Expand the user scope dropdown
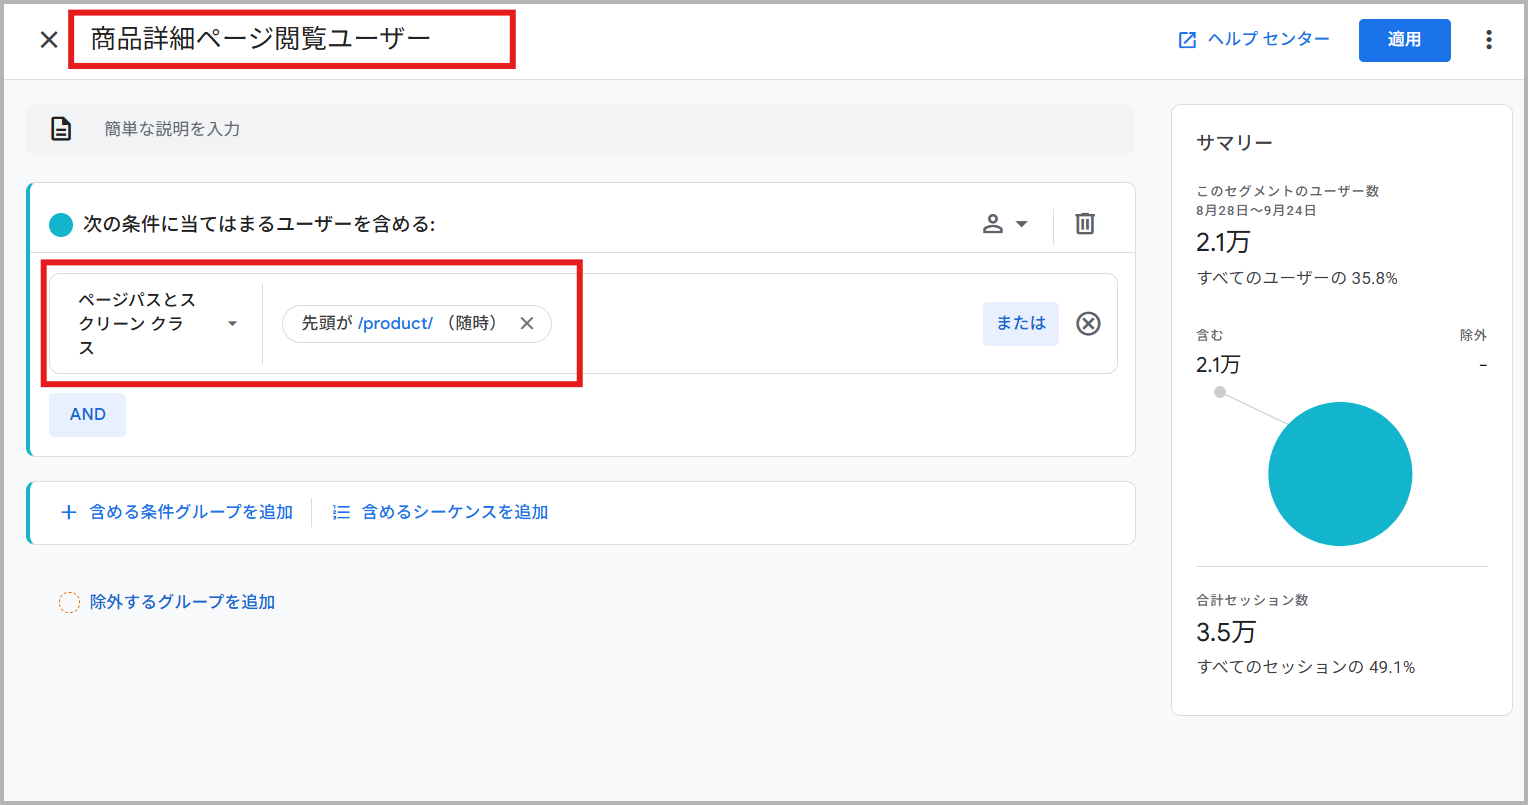The image size is (1528, 805). click(x=1005, y=224)
